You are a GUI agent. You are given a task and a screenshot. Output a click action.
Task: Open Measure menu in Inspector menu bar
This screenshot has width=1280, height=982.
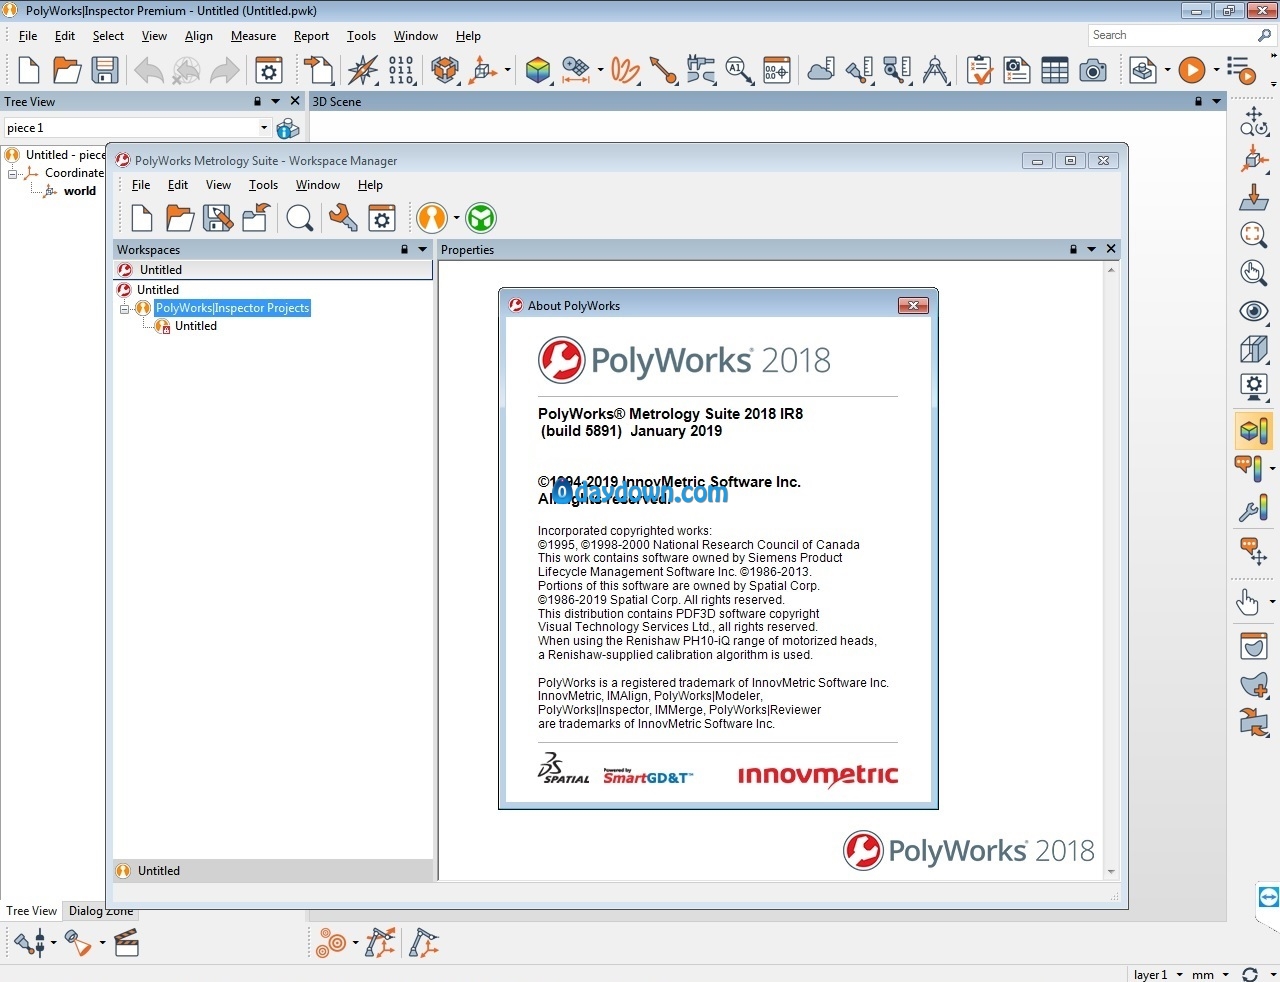tap(253, 36)
